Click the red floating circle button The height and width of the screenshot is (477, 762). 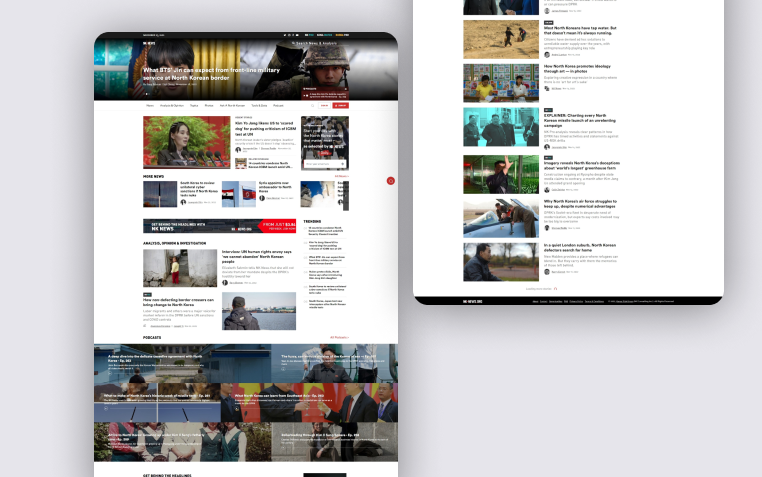[391, 181]
